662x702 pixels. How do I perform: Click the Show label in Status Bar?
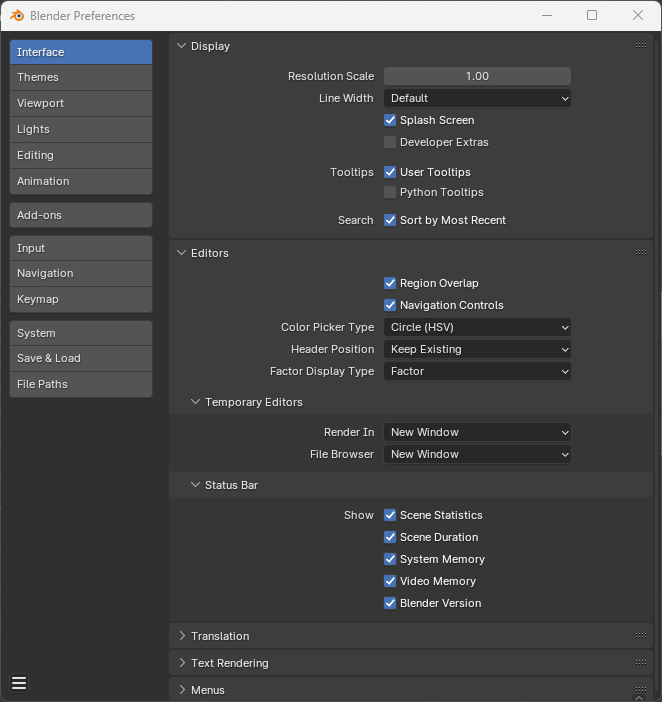coord(359,515)
